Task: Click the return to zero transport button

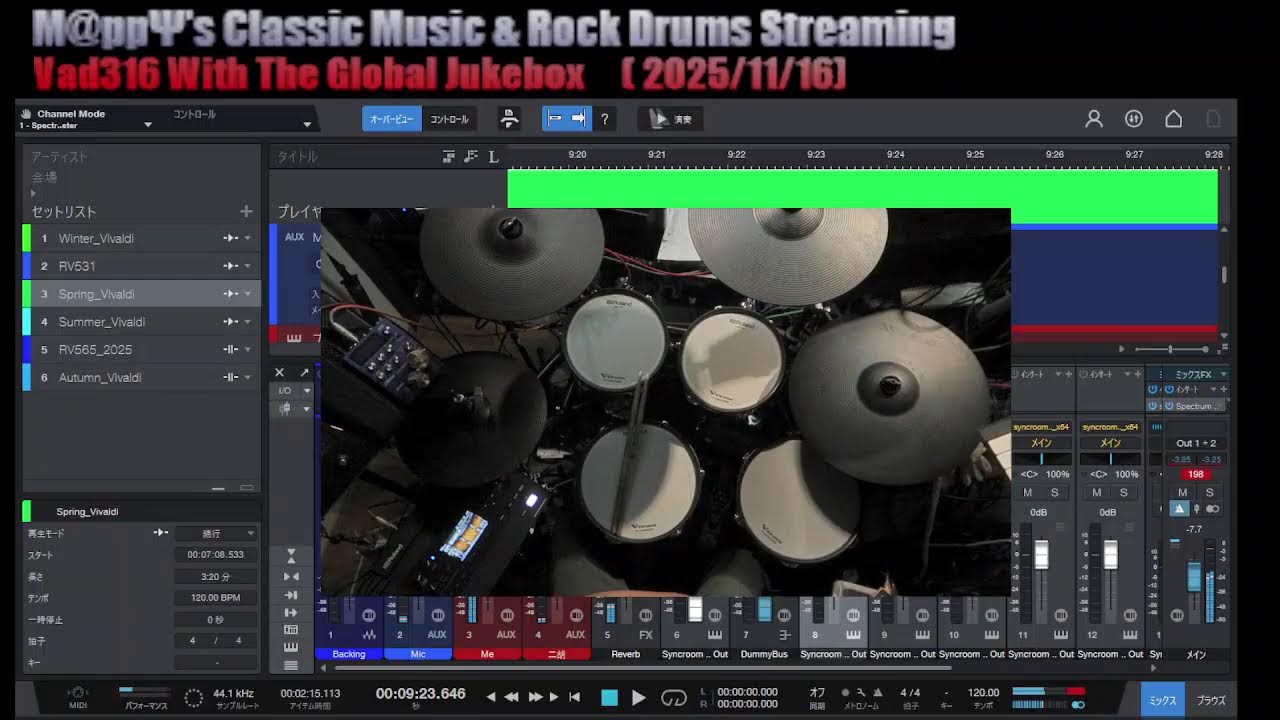Action: (x=574, y=697)
